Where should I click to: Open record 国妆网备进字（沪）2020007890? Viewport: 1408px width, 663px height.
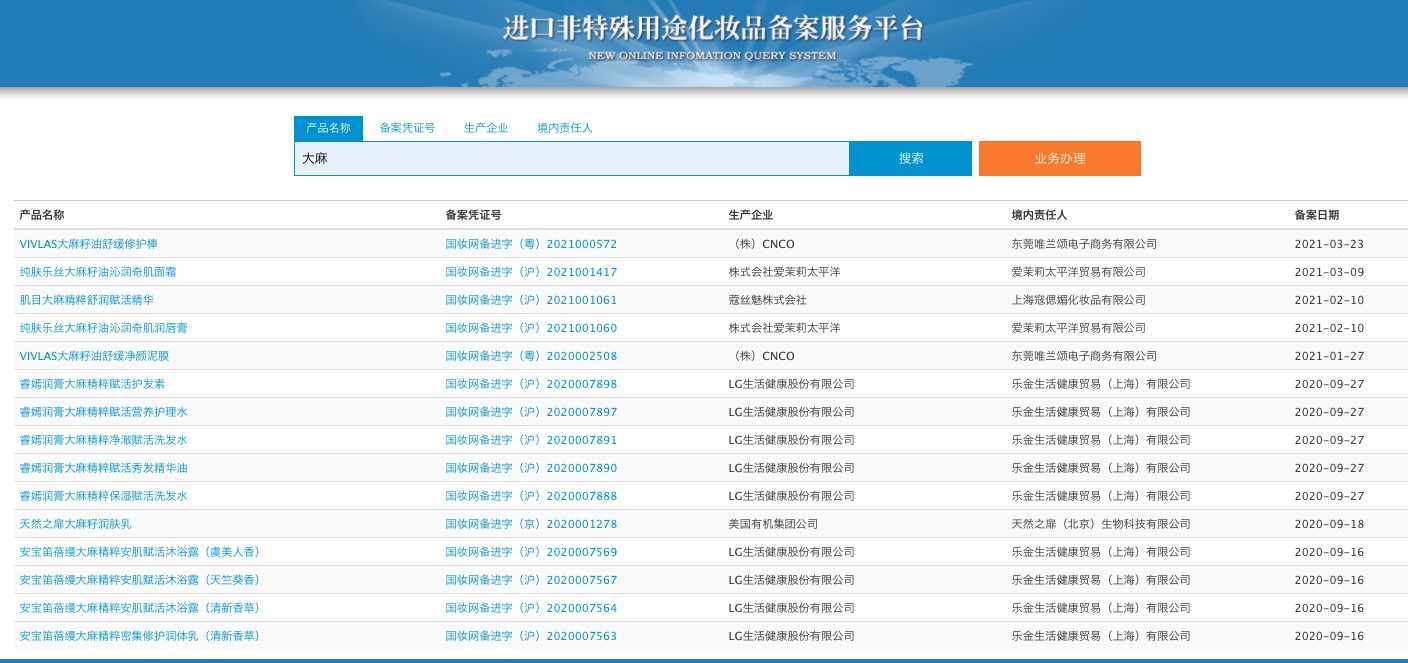[x=531, y=468]
